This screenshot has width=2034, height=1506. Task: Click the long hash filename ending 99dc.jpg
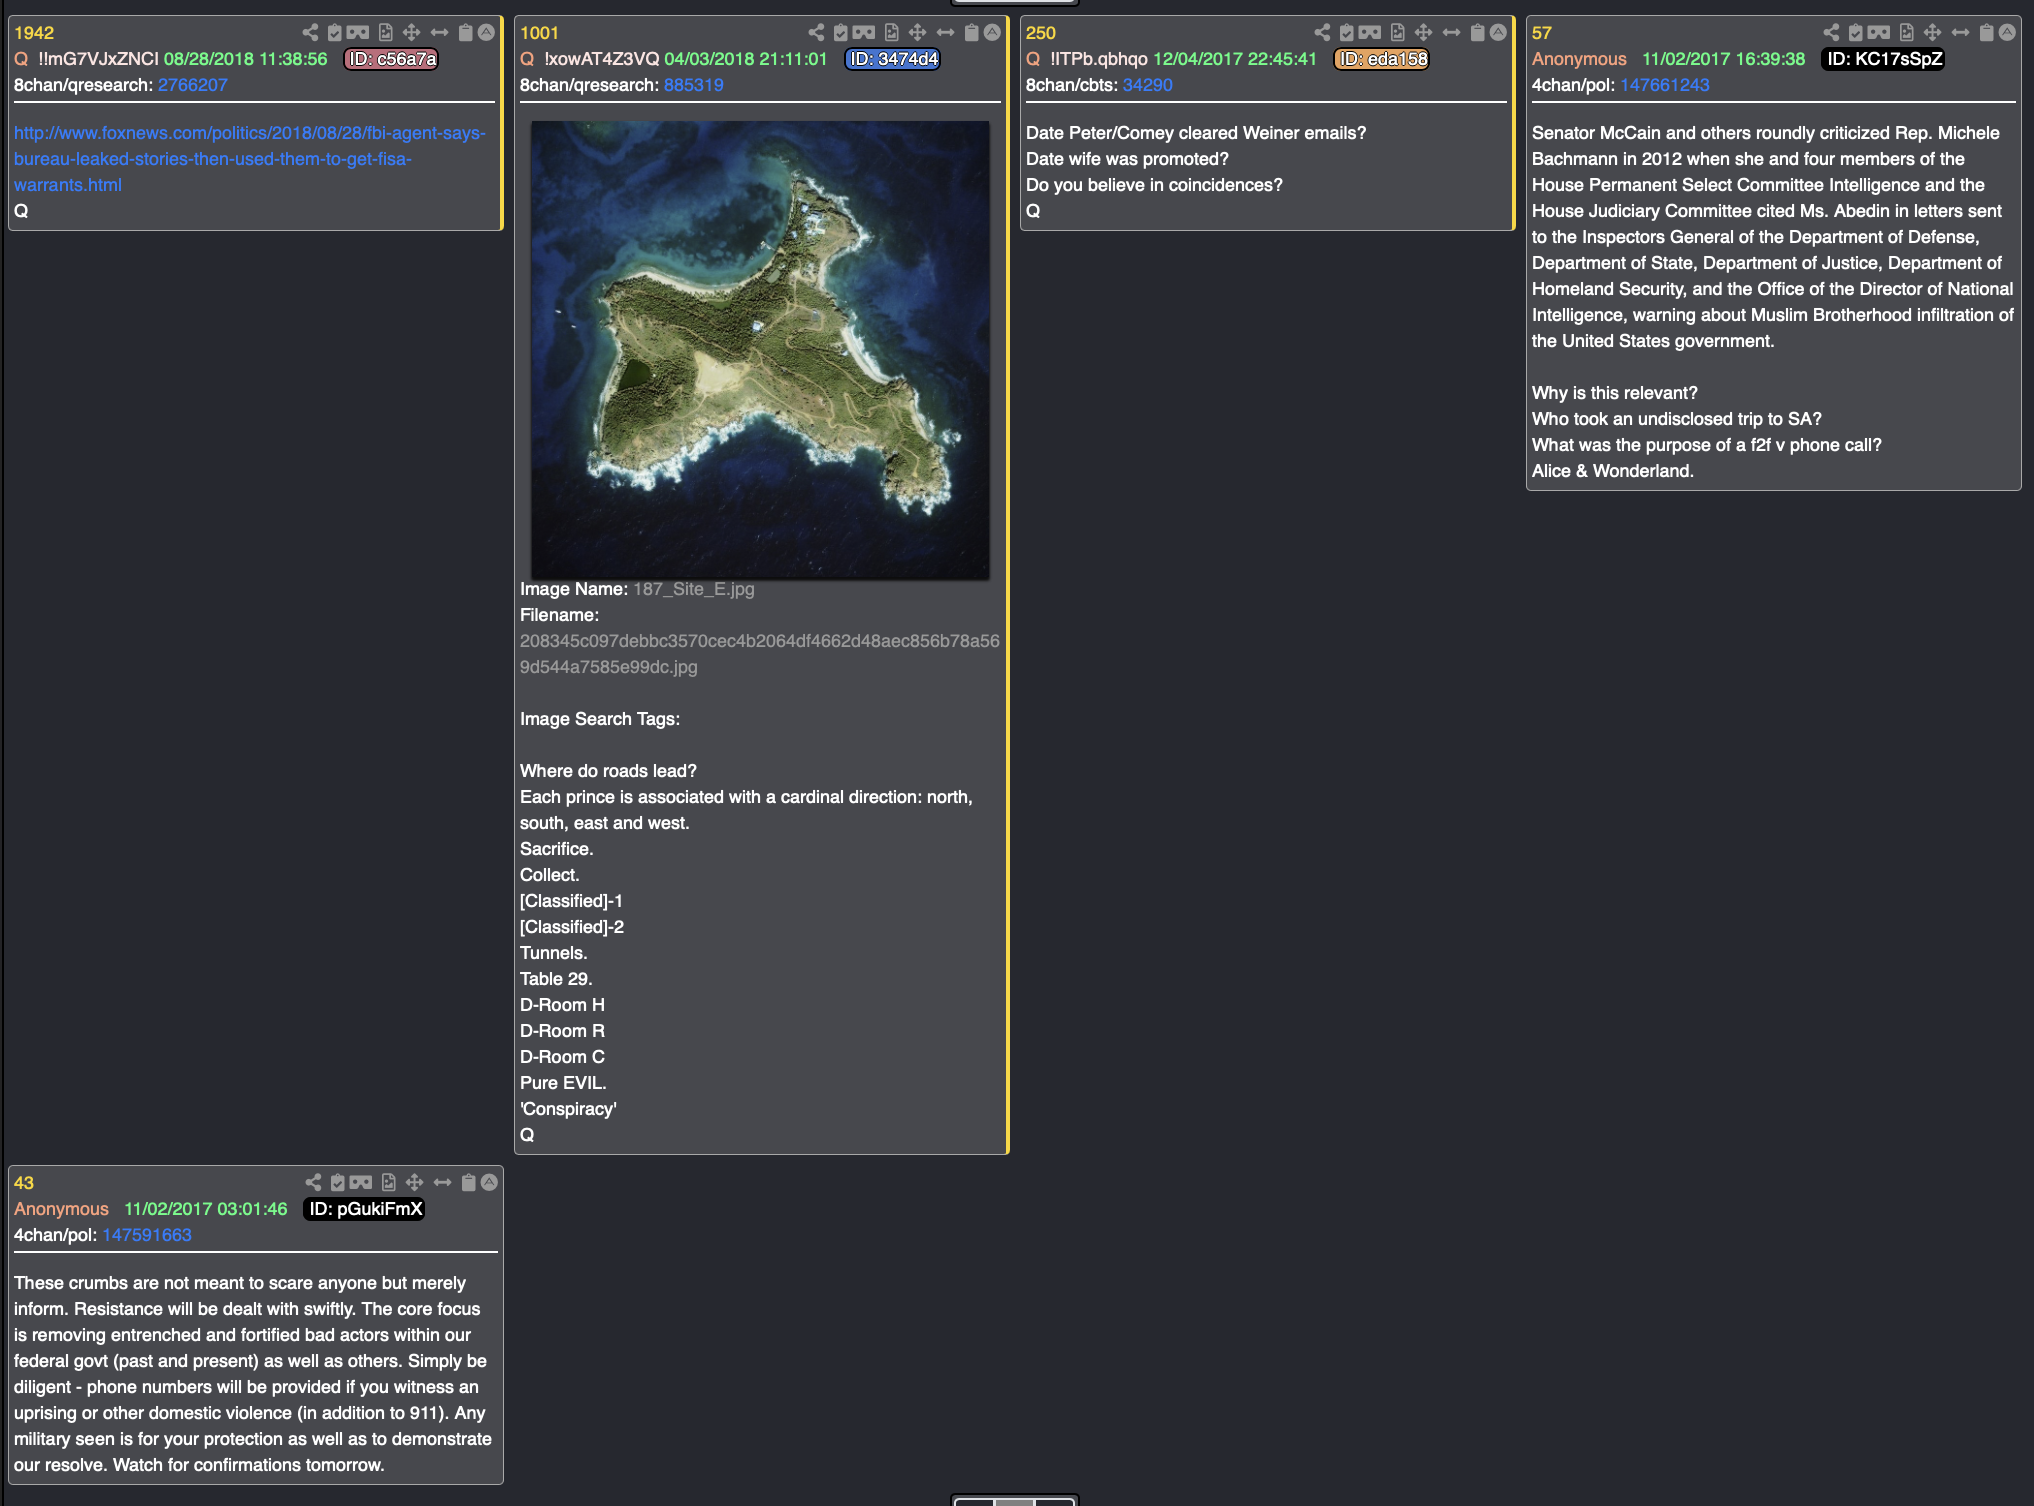759,654
